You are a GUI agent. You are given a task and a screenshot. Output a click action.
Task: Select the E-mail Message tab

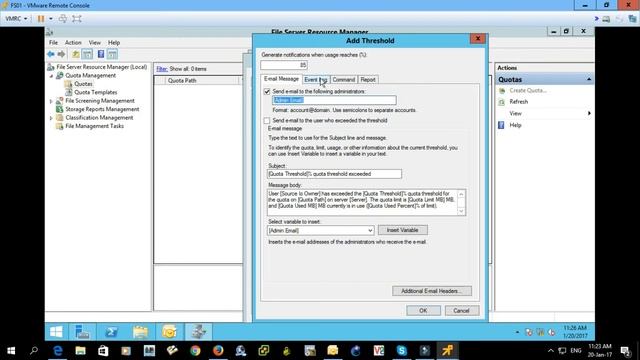281,79
